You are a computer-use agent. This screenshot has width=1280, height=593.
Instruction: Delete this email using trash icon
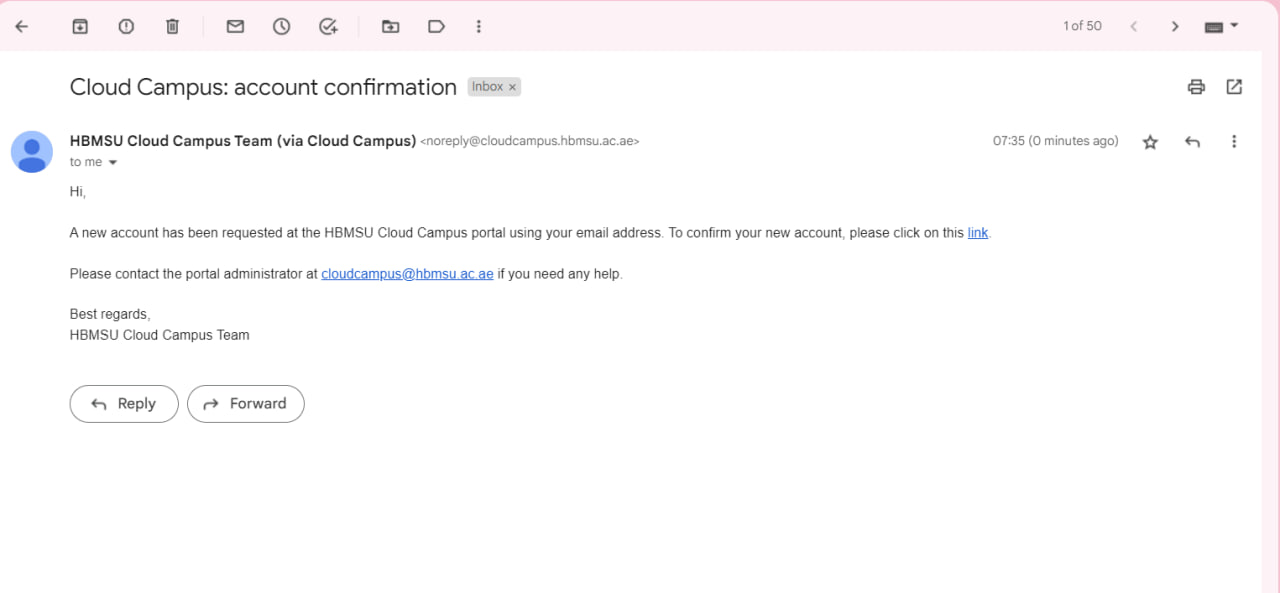[172, 27]
